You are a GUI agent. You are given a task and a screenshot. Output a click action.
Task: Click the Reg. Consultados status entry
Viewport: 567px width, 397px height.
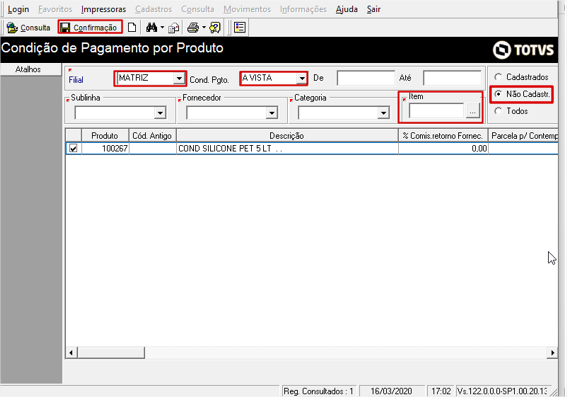pyautogui.click(x=318, y=391)
